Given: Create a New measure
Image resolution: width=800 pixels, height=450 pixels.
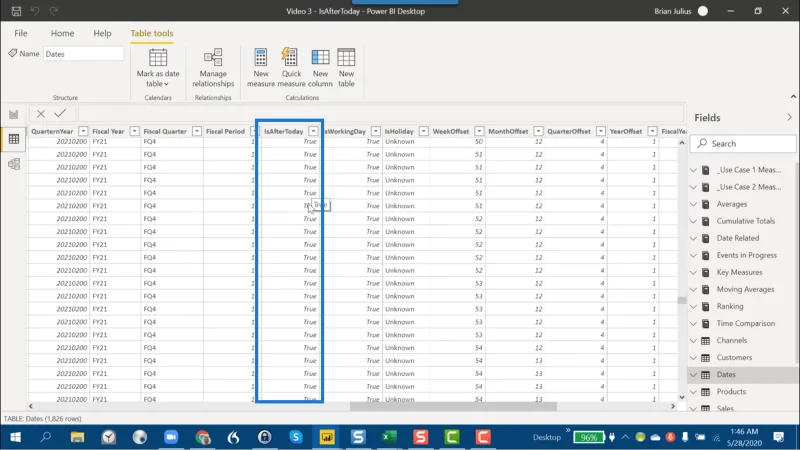Looking at the screenshot, I should pos(261,68).
